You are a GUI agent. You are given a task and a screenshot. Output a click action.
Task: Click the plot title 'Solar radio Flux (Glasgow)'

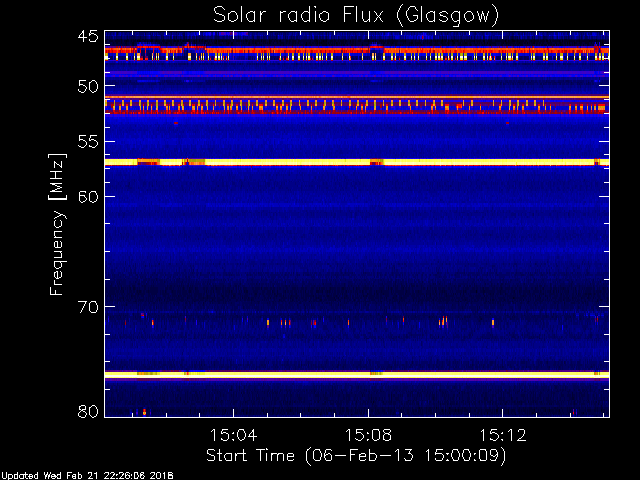[x=356, y=16]
